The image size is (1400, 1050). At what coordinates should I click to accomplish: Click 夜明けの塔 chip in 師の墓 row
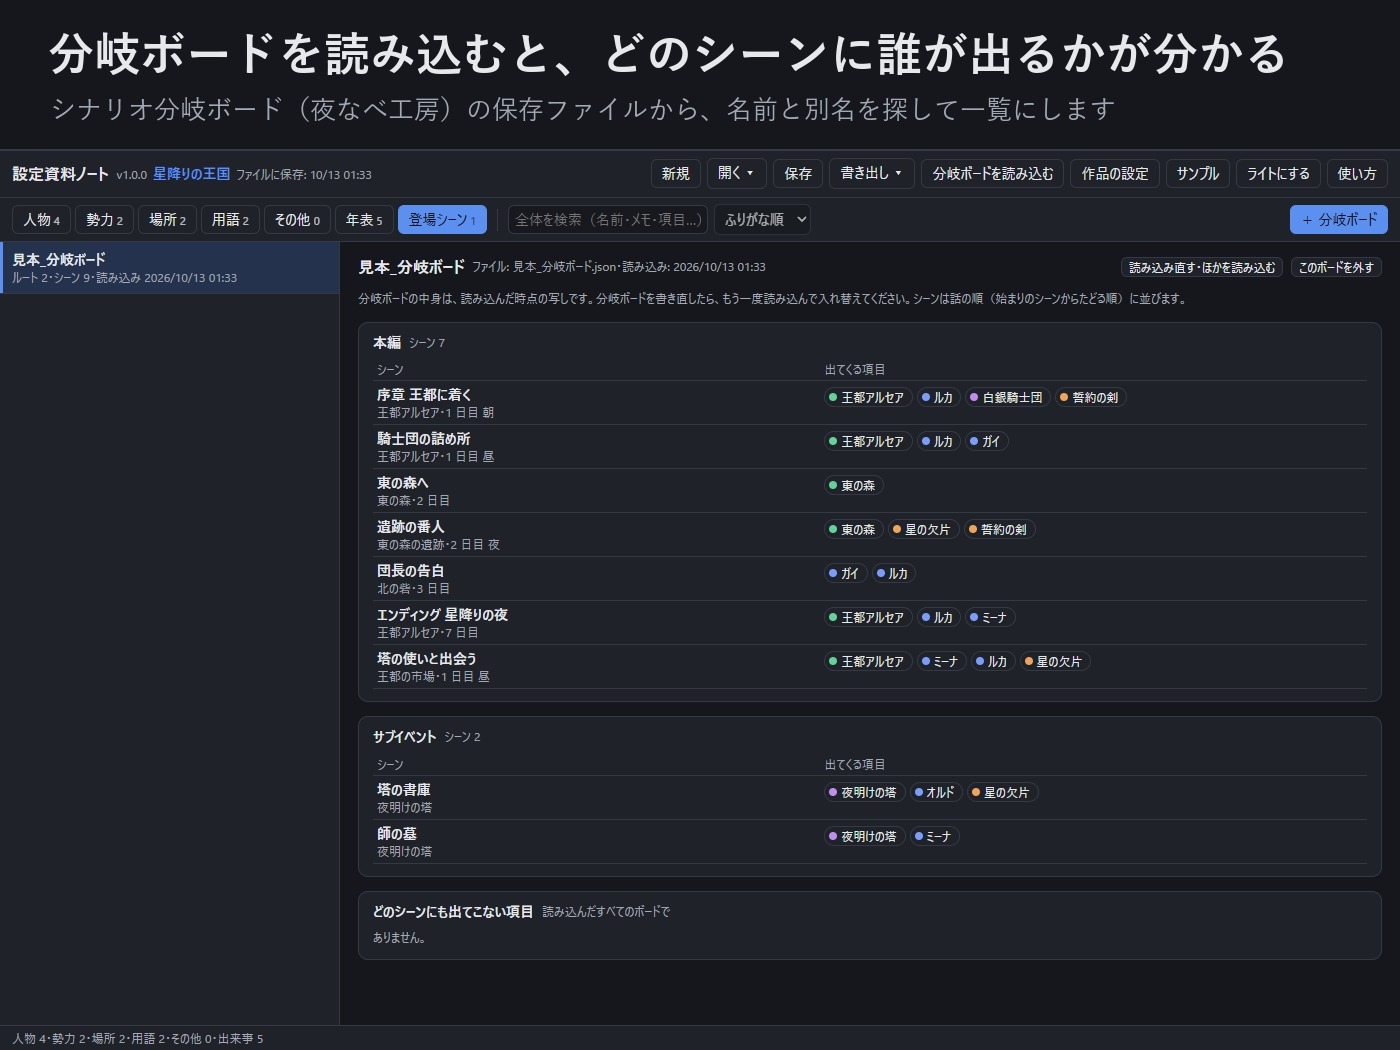point(863,837)
